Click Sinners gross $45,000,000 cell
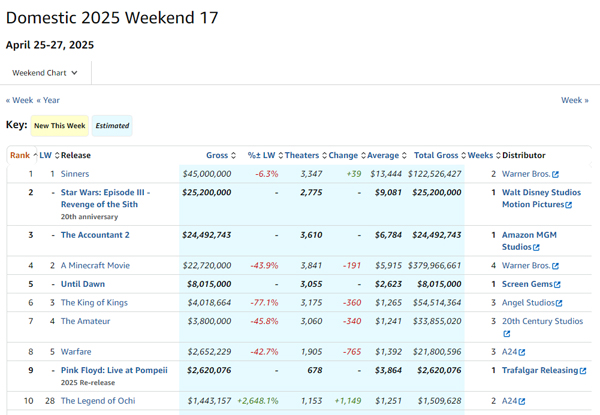Viewport: 600px width, 415px height. pyautogui.click(x=207, y=174)
